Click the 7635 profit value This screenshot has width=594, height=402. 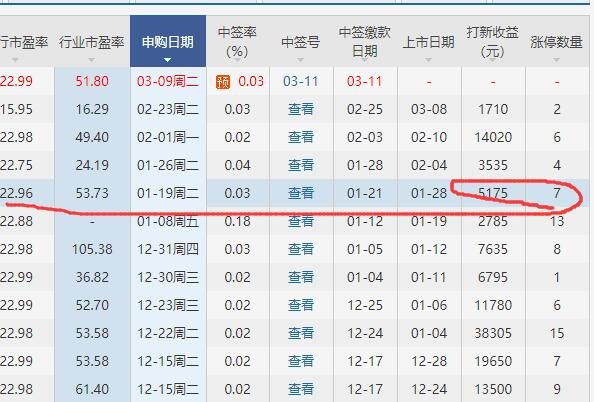point(493,249)
